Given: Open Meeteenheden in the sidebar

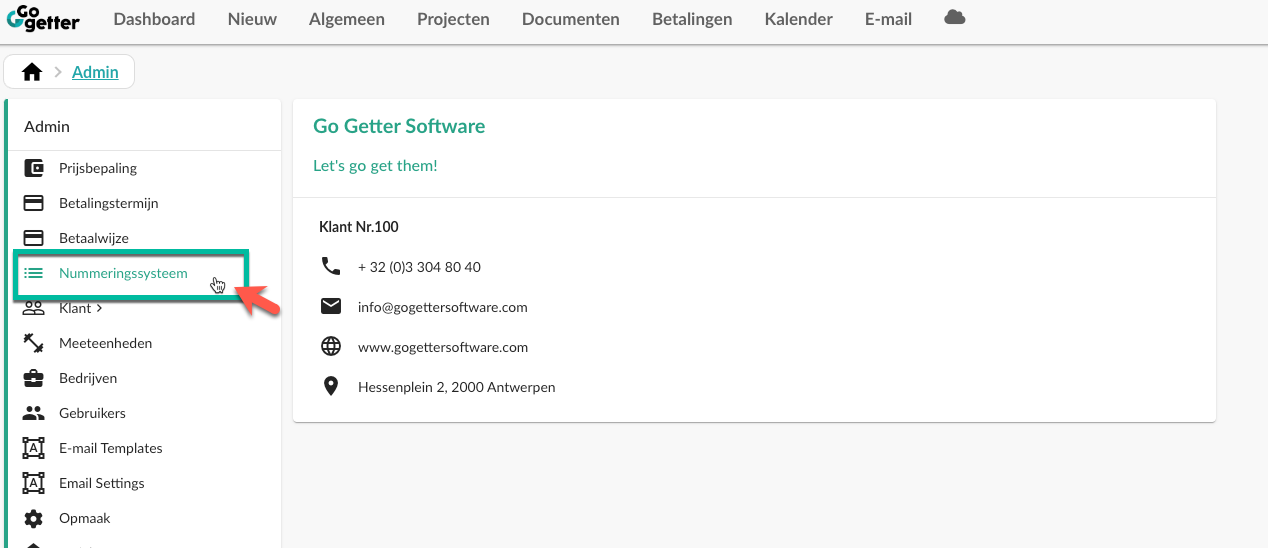Looking at the screenshot, I should tap(106, 343).
